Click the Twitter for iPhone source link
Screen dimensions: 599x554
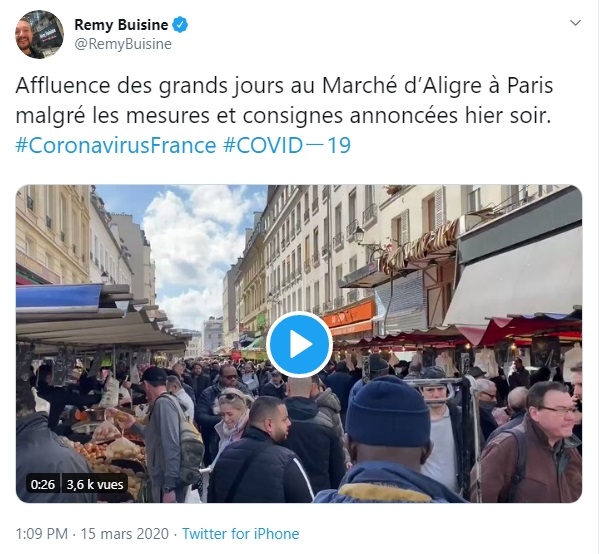240,534
